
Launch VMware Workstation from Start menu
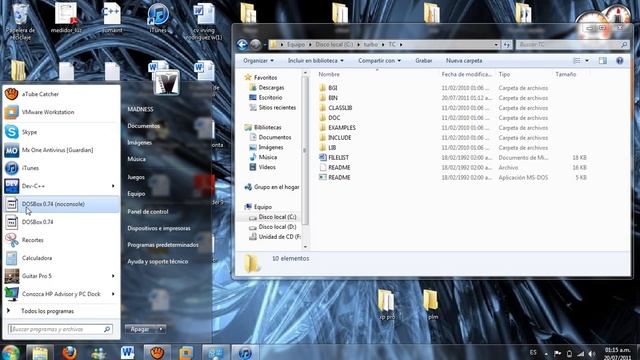point(61,112)
